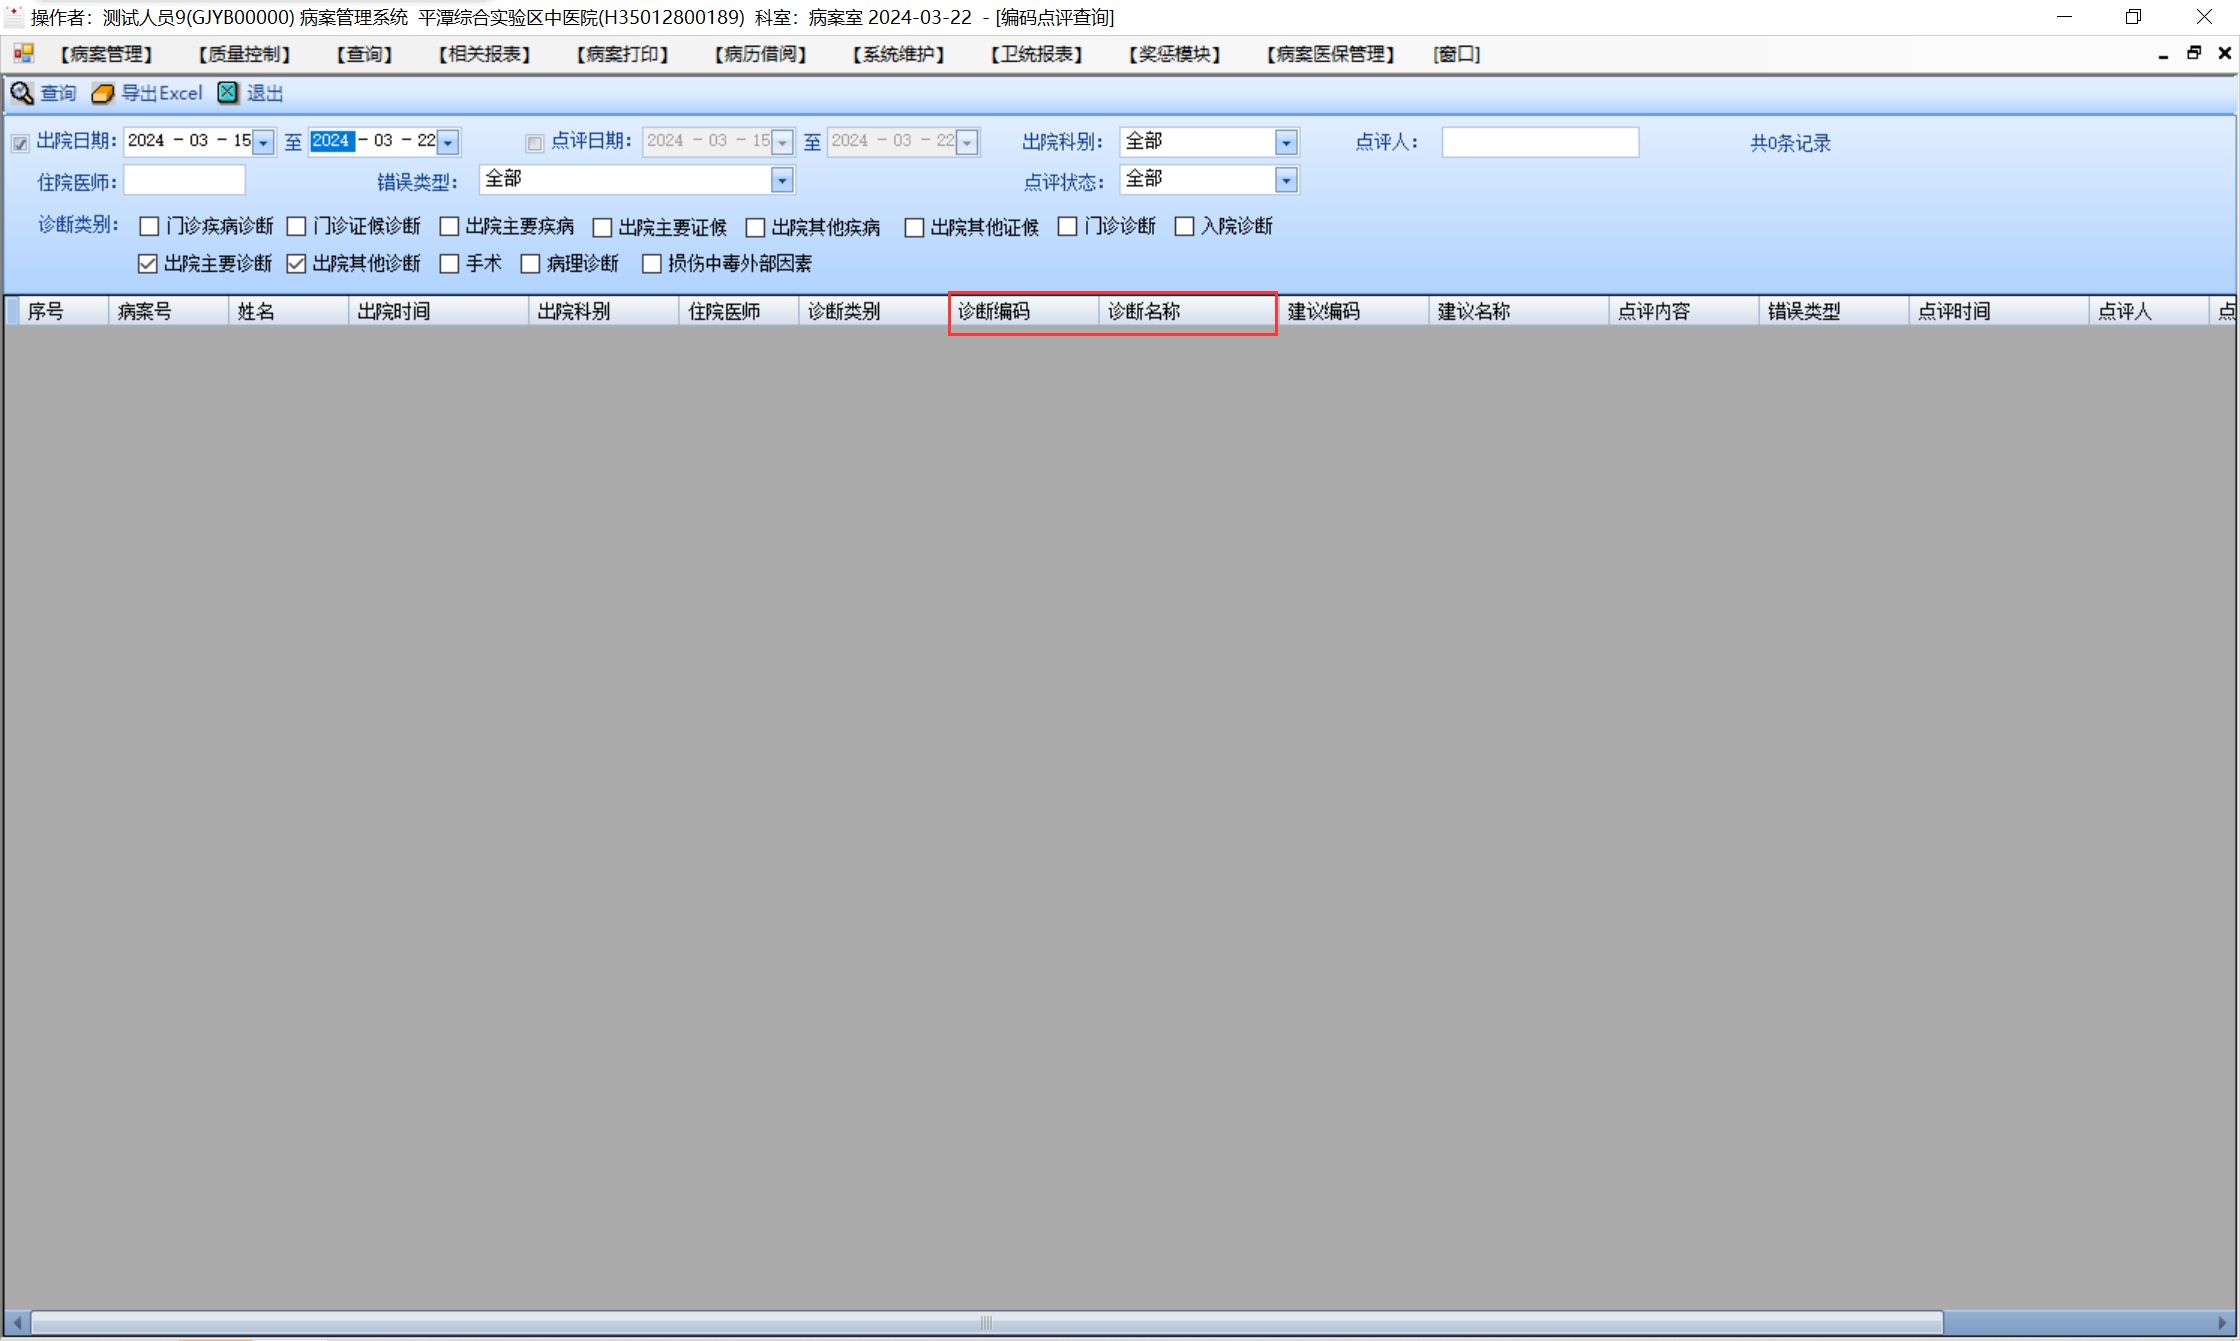The height and width of the screenshot is (1341, 2240).
Task: Click the 点评人 input field
Action: coord(1539,142)
